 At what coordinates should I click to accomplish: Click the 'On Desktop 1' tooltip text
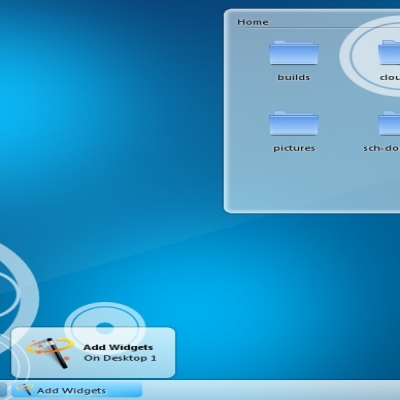coord(120,358)
